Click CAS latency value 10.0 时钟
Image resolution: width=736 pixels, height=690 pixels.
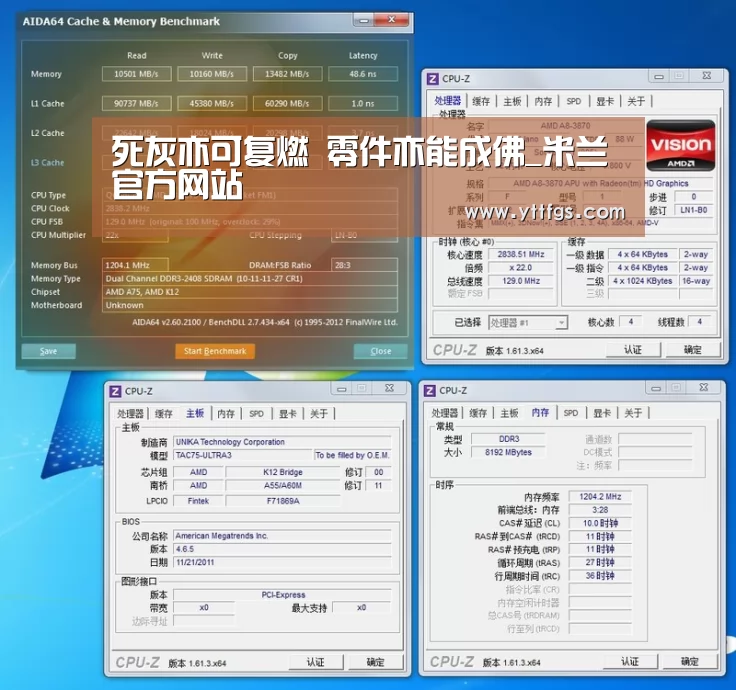(x=600, y=523)
